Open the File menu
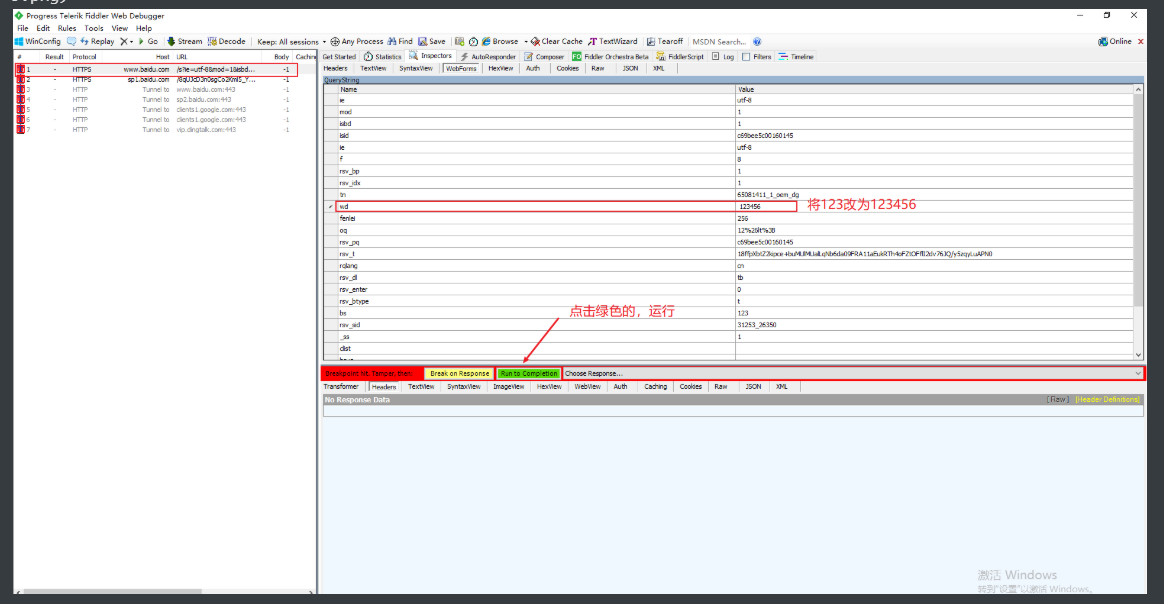The width and height of the screenshot is (1164, 604). (x=23, y=28)
